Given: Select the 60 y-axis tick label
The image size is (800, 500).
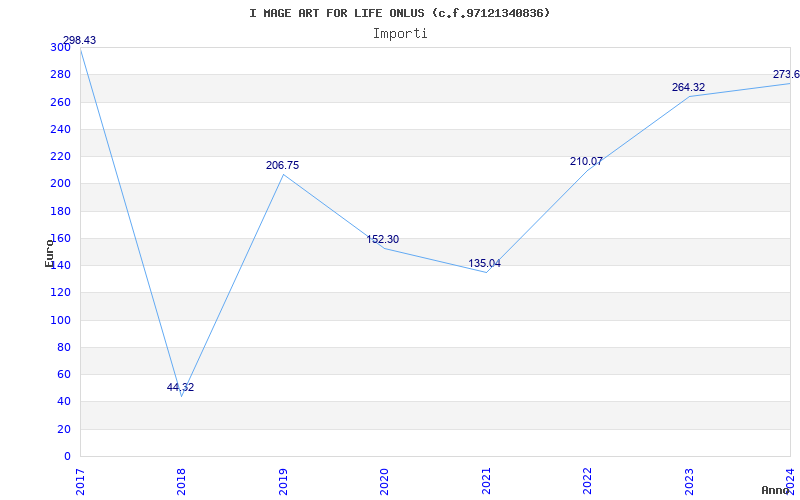Looking at the screenshot, I should click(64, 374).
